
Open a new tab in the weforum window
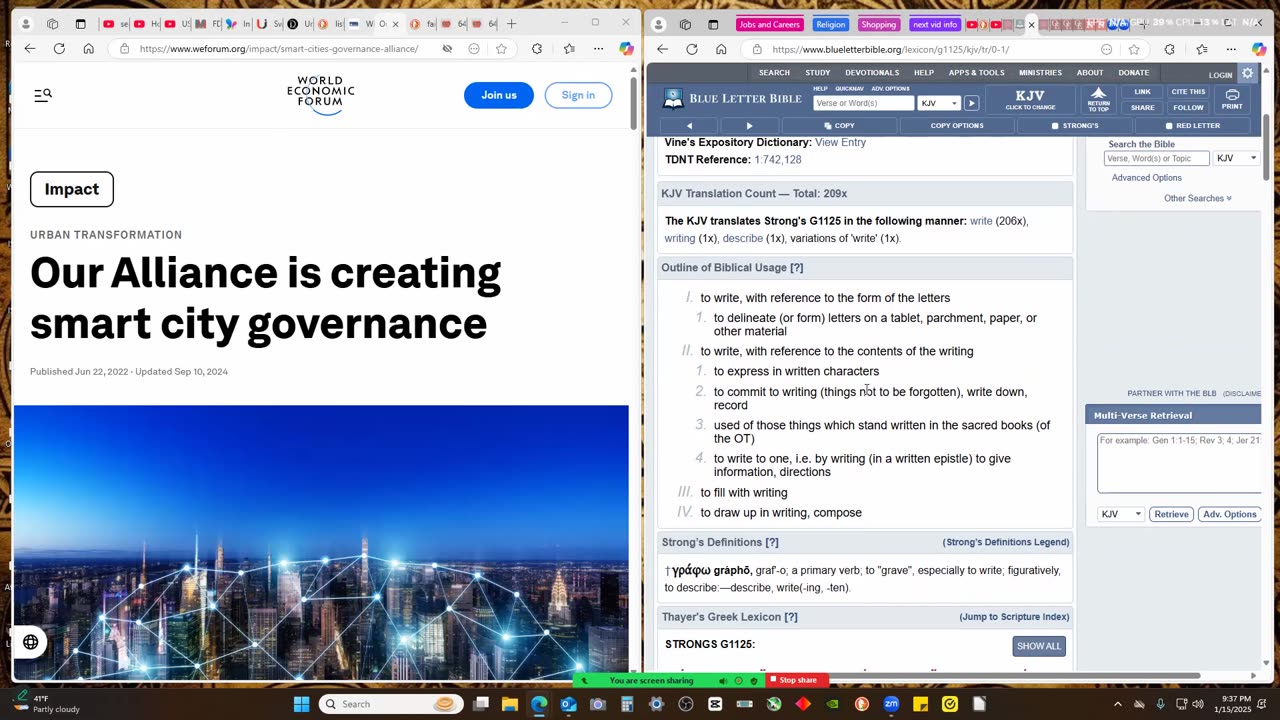point(512,23)
